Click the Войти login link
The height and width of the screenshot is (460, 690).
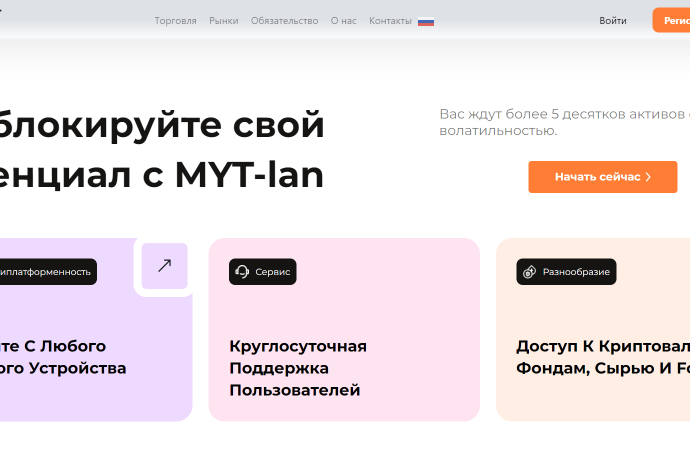pos(613,21)
